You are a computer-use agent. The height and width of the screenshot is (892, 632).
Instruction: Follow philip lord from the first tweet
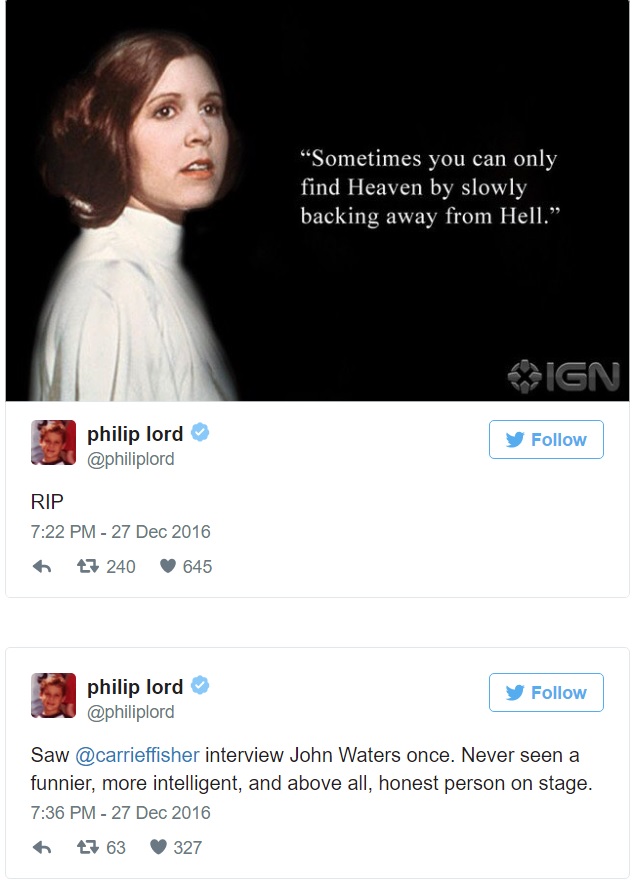(x=546, y=440)
